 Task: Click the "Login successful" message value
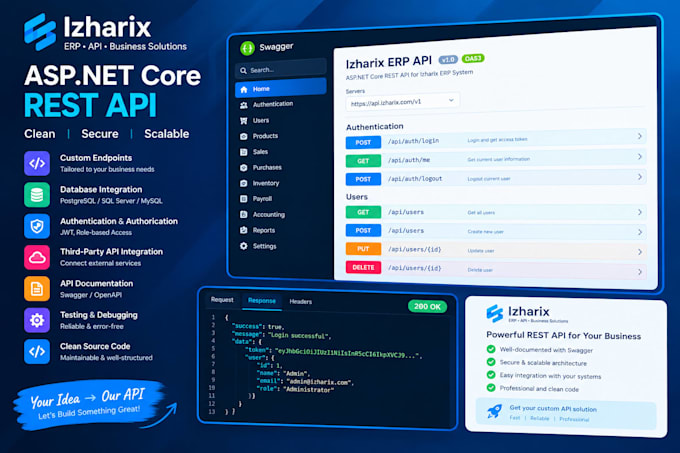299,336
